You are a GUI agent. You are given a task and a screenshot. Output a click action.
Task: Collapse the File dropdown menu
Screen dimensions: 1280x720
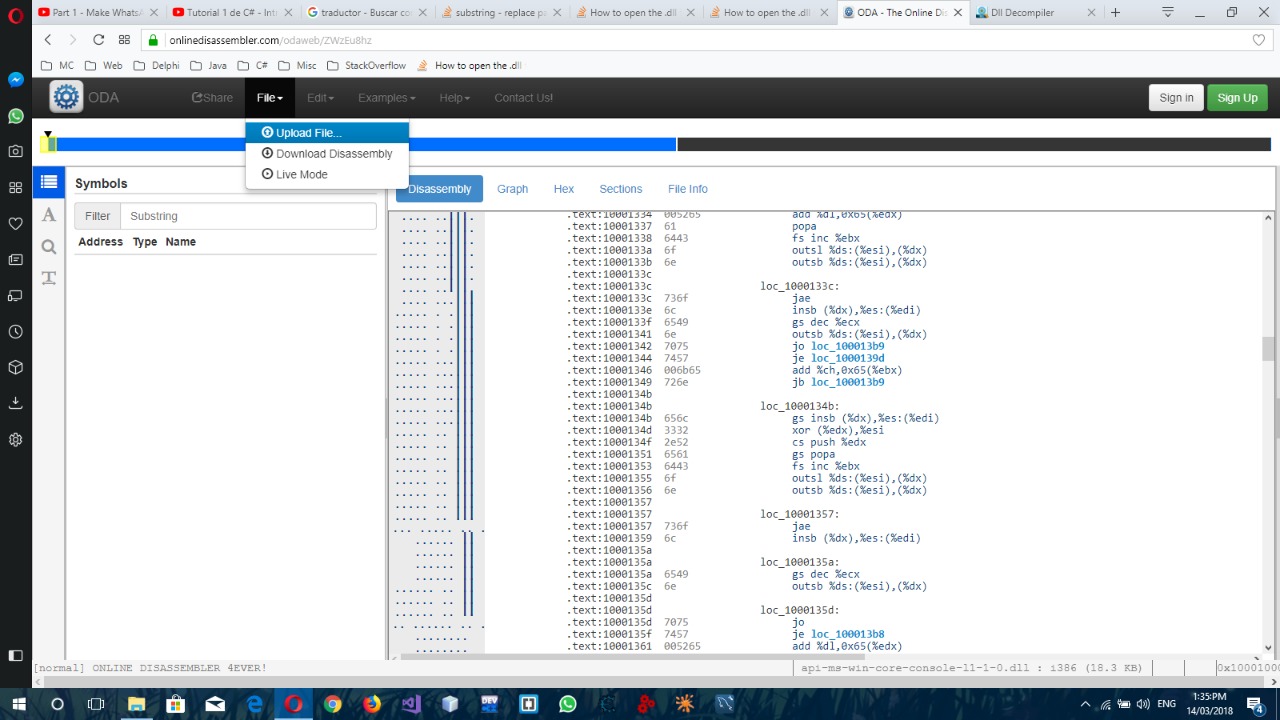[269, 97]
